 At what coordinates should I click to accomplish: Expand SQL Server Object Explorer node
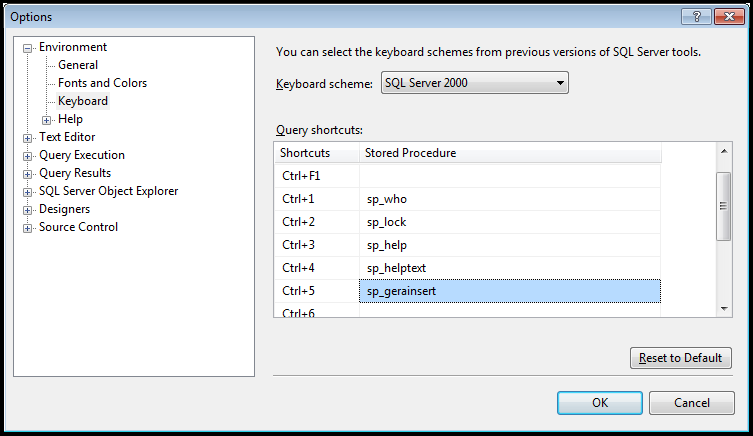tap(28, 192)
